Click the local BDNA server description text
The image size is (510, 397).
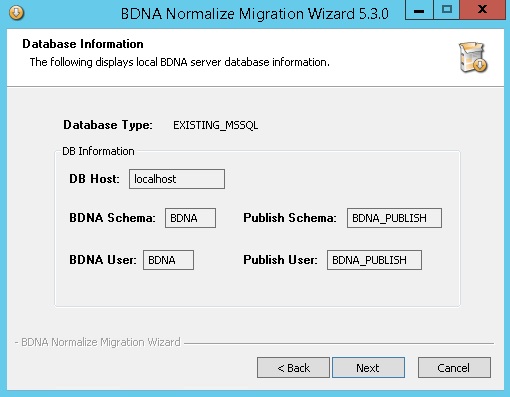pos(180,62)
